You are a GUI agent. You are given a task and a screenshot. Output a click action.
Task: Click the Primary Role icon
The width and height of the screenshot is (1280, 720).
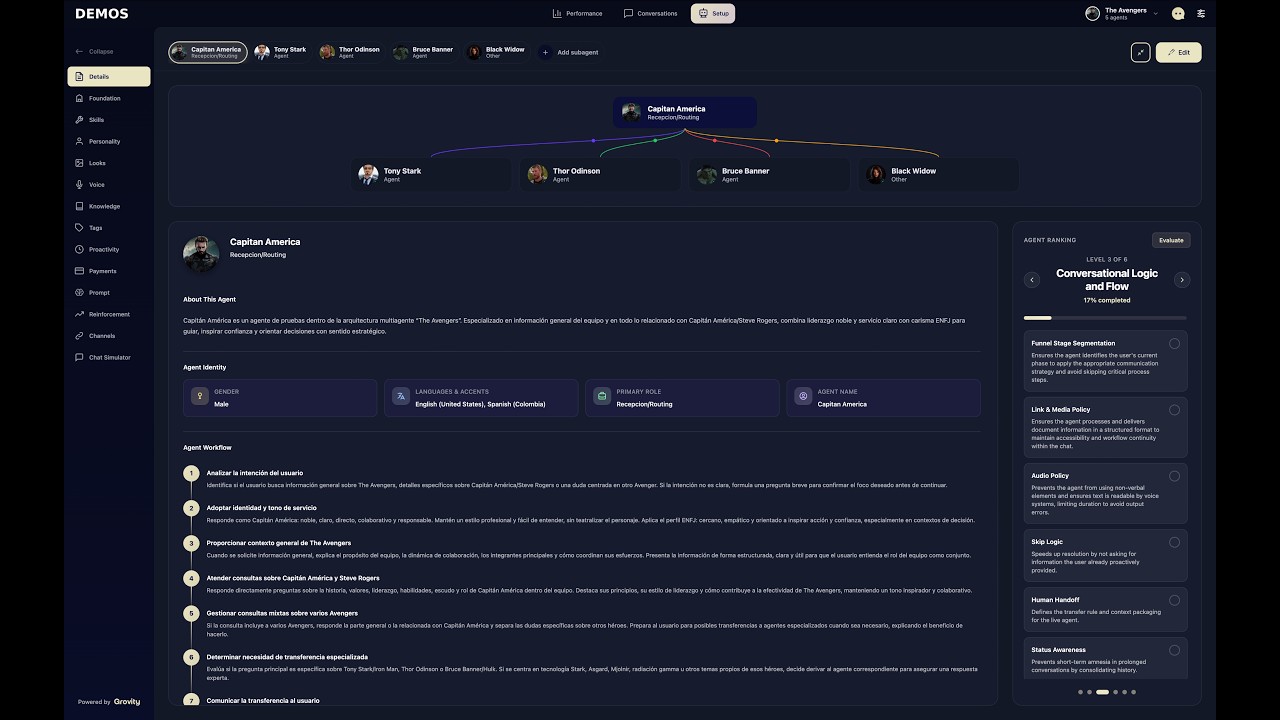pos(602,397)
